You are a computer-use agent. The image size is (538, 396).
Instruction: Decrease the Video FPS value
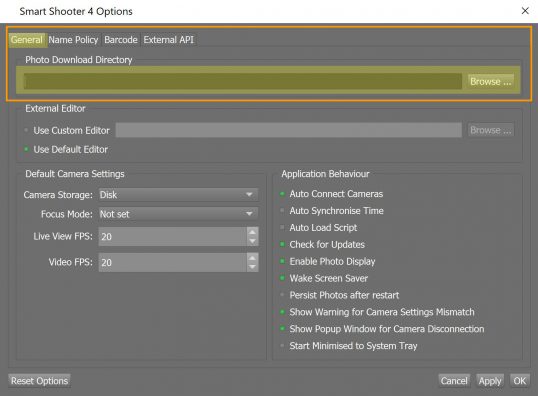tap(253, 267)
